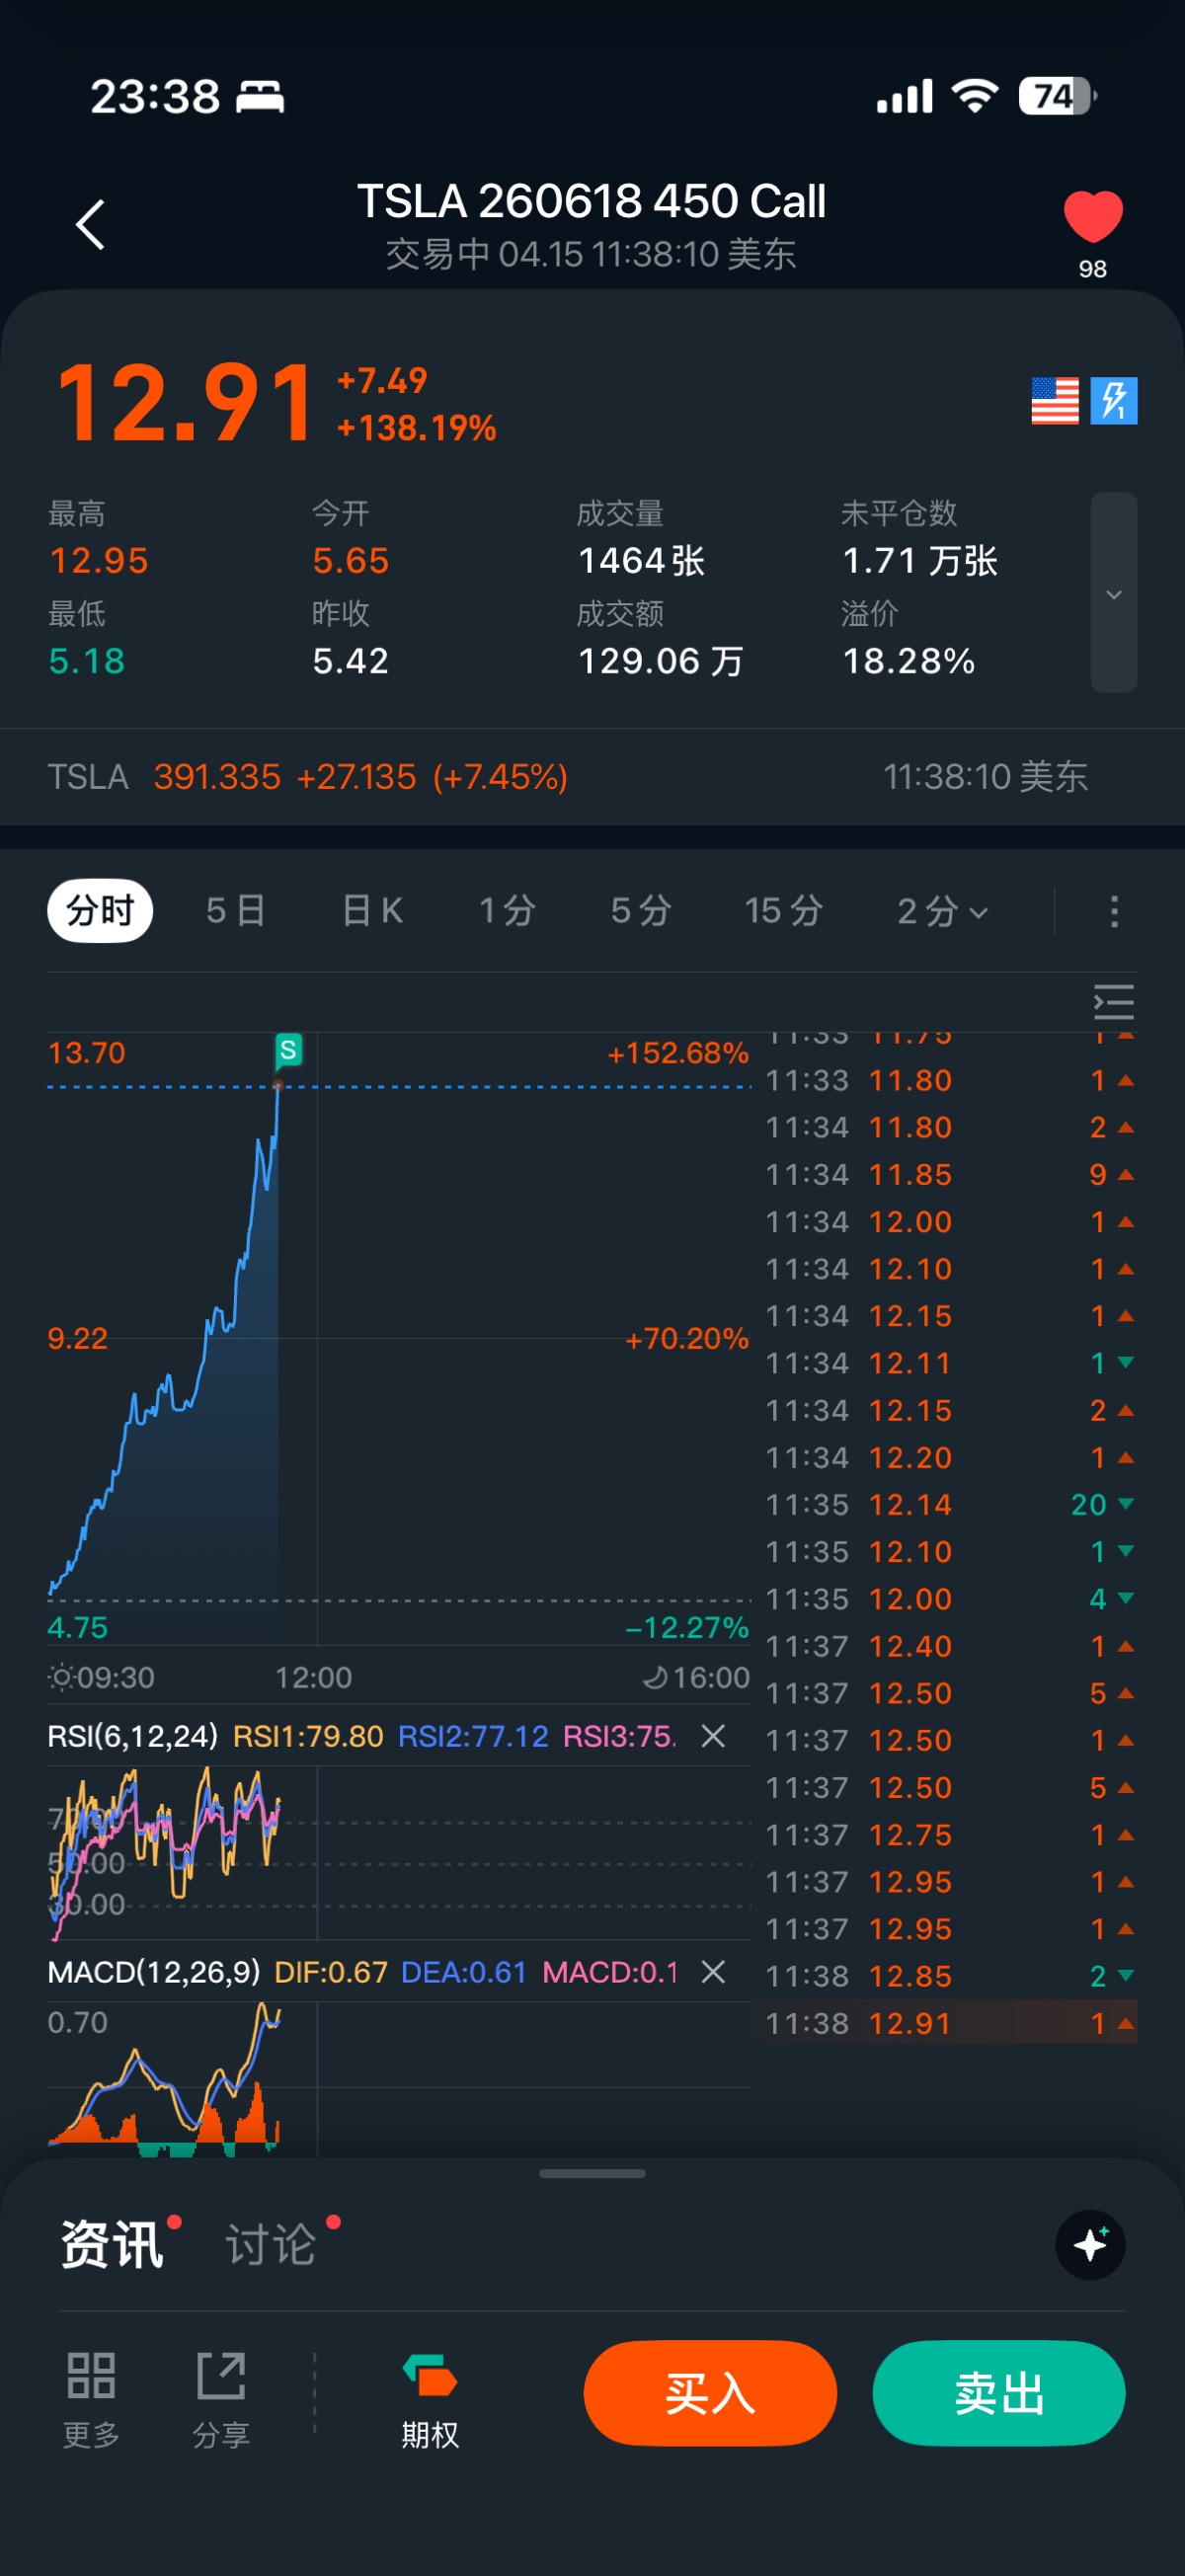This screenshot has width=1185, height=2576.
Task: Open the 2分 interval dropdown
Action: (941, 911)
